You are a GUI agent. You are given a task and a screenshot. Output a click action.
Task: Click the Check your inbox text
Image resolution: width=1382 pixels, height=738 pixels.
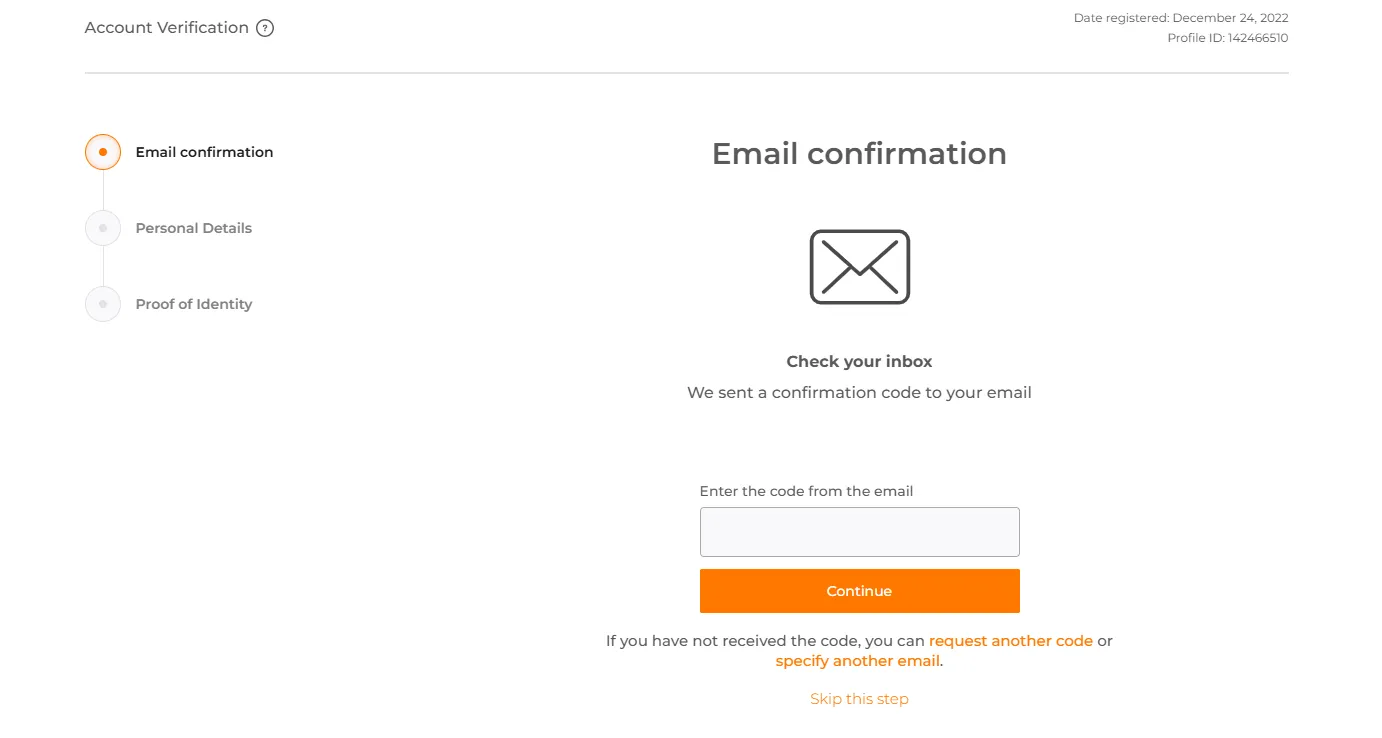[x=859, y=361]
